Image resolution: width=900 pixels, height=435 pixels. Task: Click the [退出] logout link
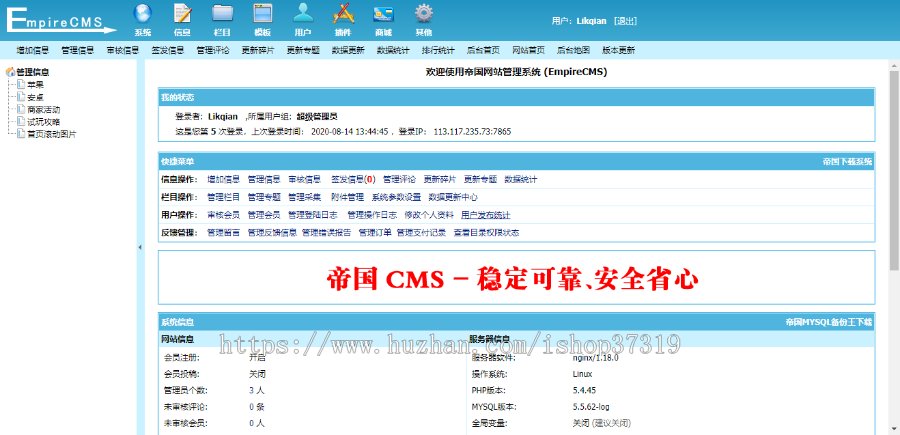pyautogui.click(x=626, y=21)
